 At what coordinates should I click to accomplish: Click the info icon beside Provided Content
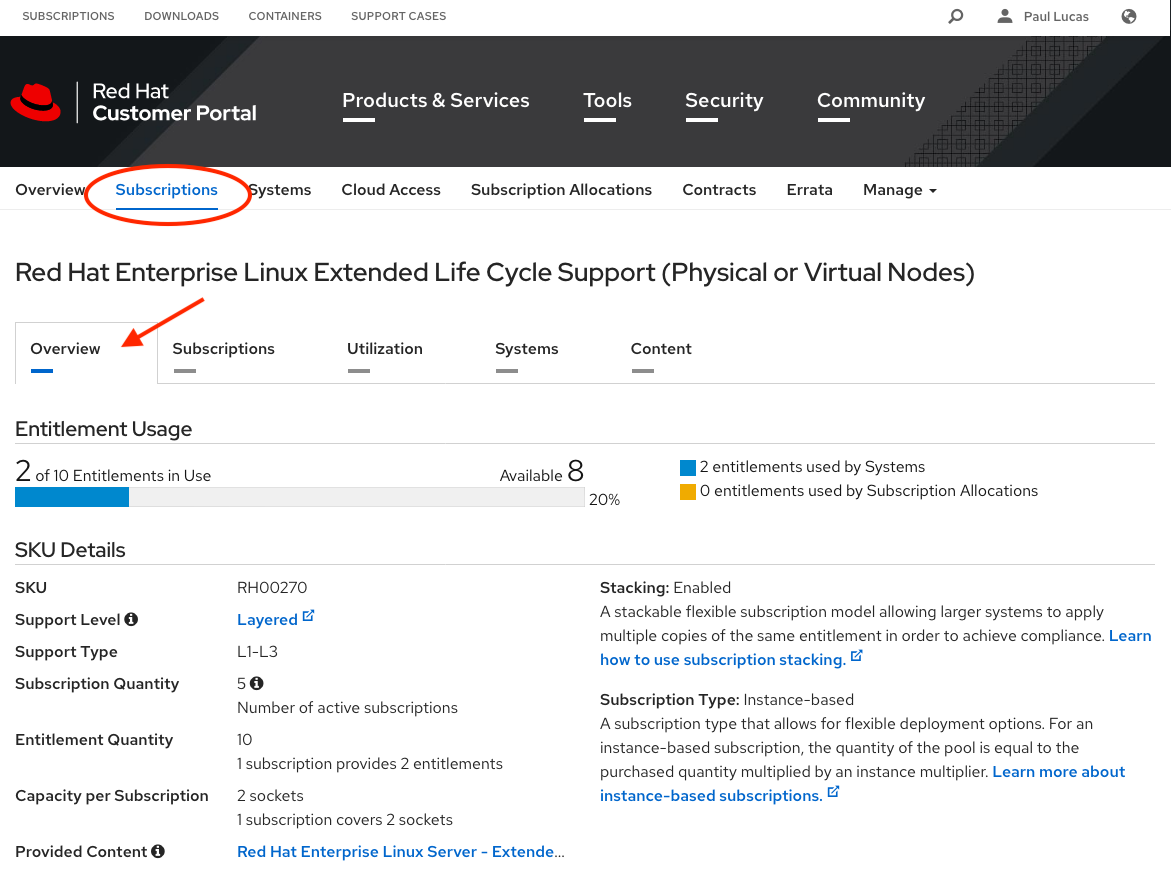point(158,852)
